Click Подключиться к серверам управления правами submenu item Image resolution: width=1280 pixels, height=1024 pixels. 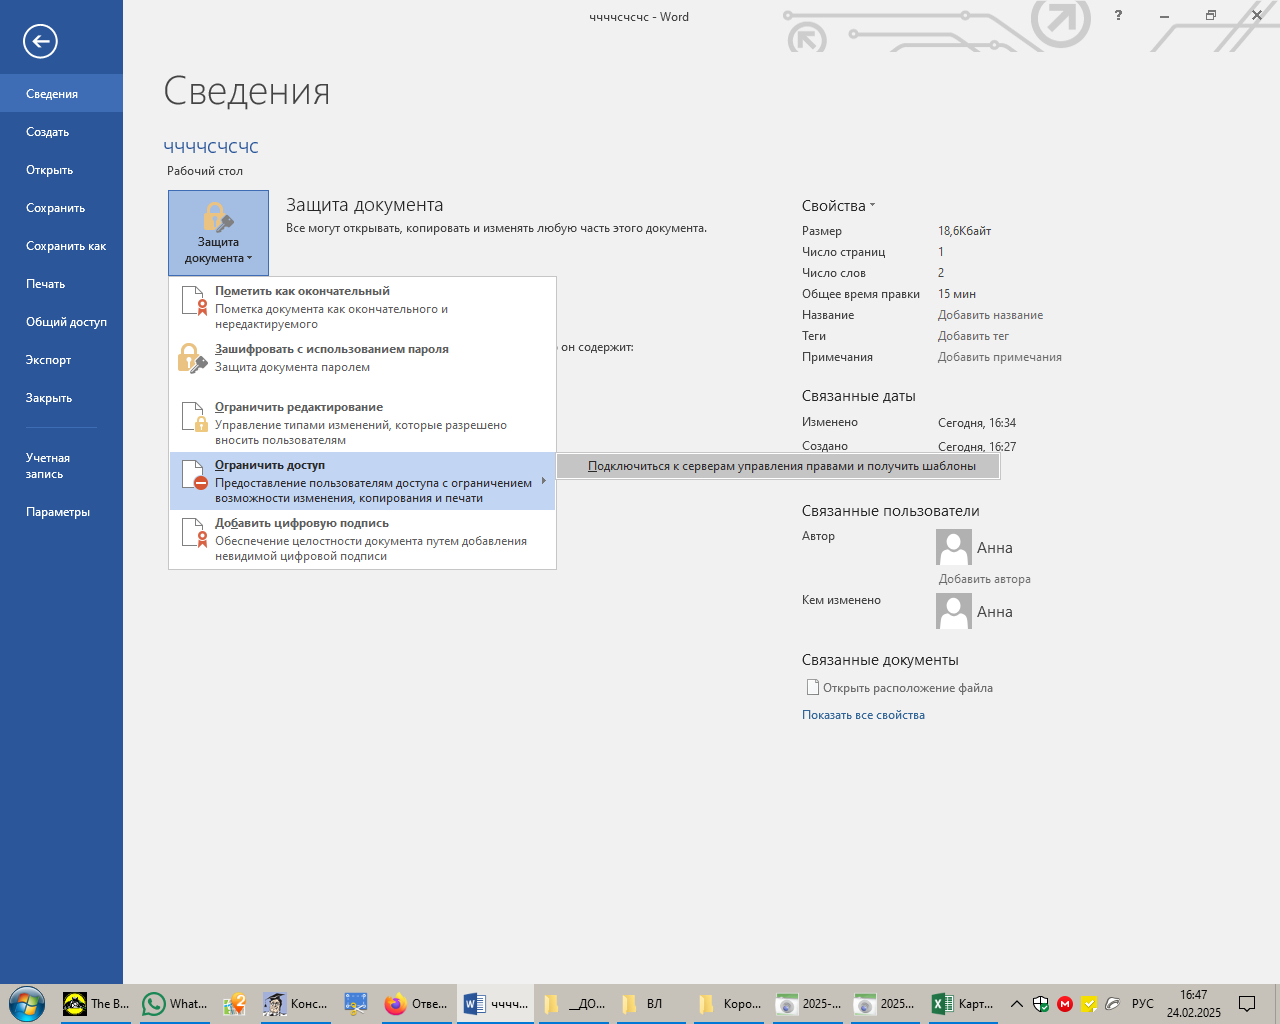pyautogui.click(x=779, y=466)
